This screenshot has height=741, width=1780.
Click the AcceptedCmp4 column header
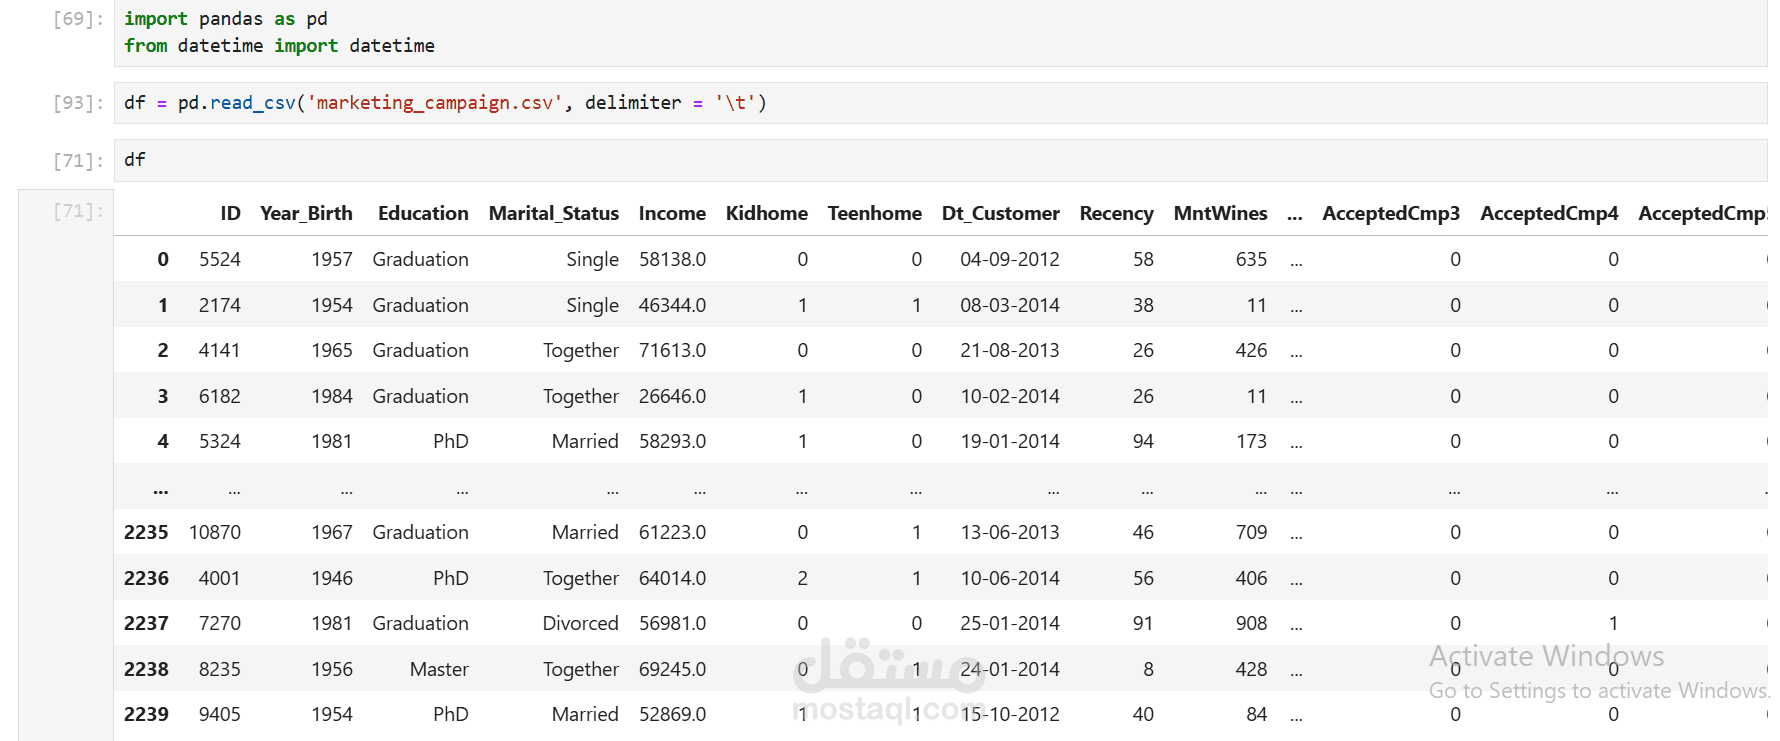1549,213
